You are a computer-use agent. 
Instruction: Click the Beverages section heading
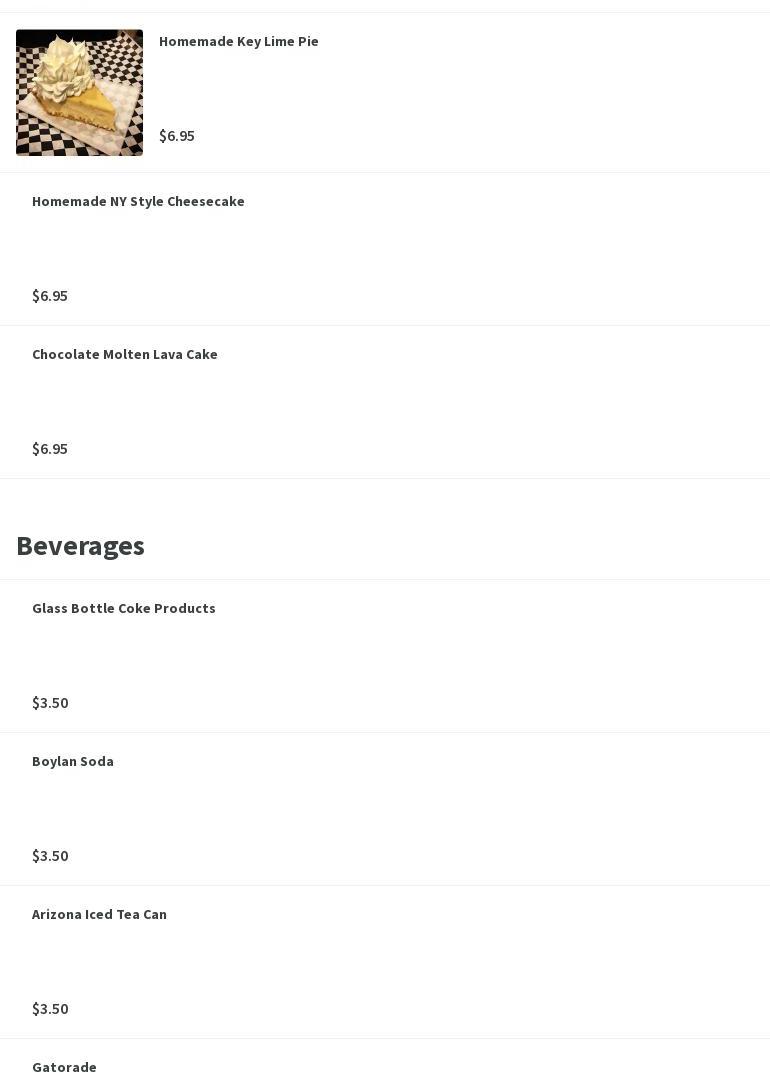point(80,546)
